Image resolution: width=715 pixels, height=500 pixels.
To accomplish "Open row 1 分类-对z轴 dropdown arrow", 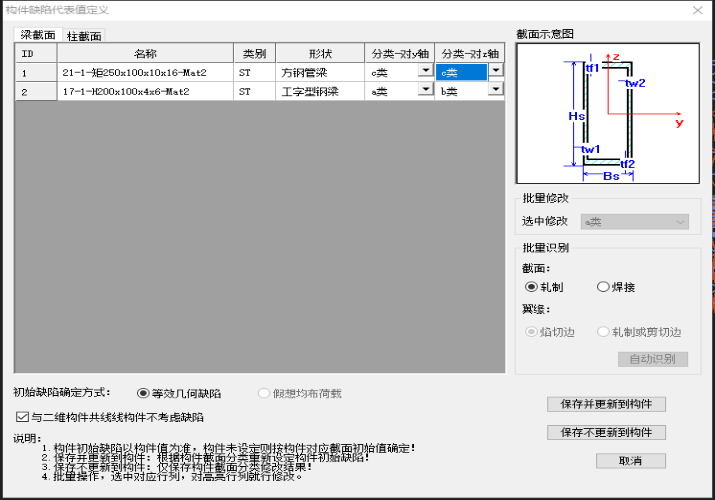I will (496, 70).
